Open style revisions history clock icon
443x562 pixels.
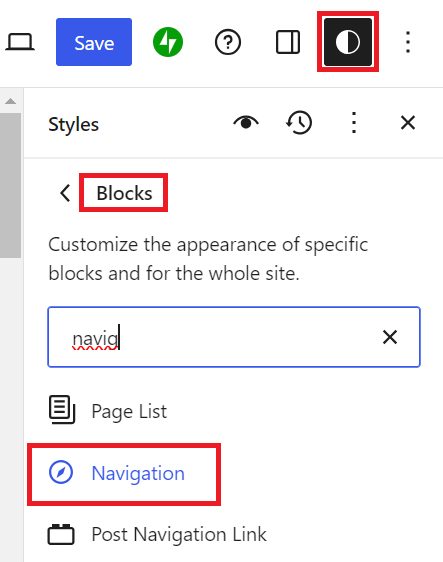point(299,123)
